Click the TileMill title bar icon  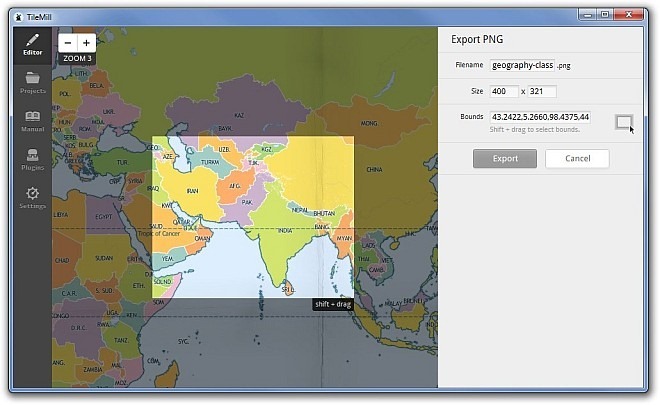click(19, 17)
